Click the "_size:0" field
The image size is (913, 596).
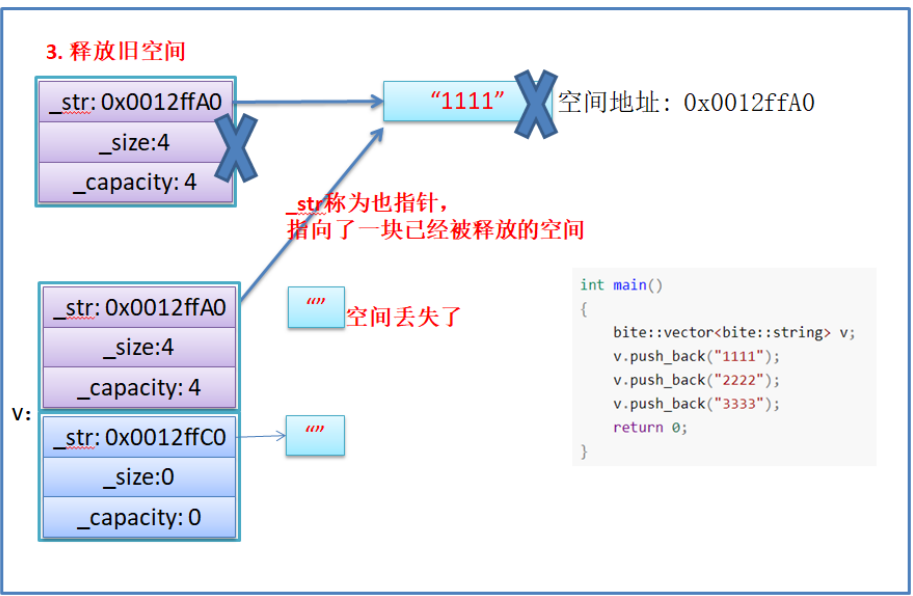[140, 477]
